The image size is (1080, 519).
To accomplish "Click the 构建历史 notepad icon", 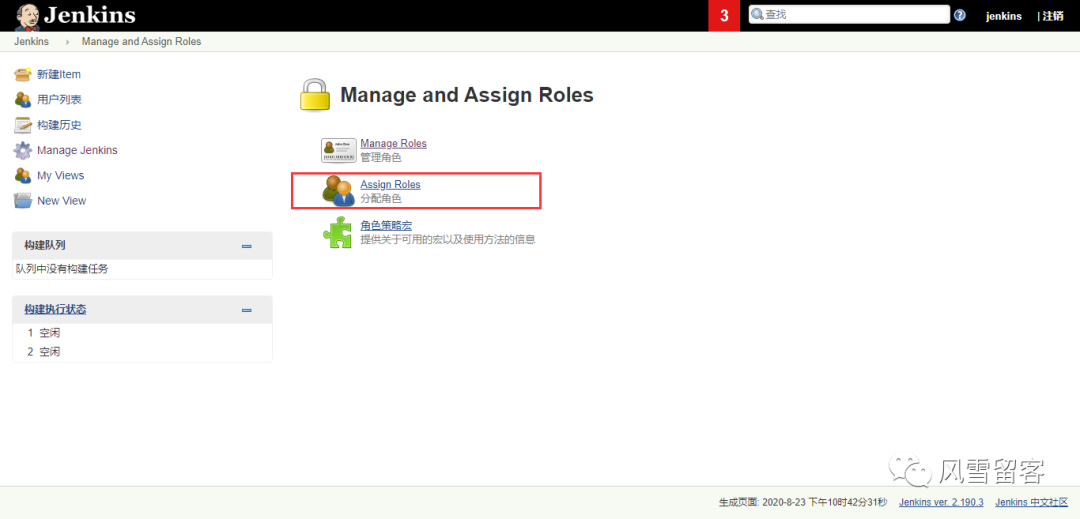I will (x=23, y=125).
